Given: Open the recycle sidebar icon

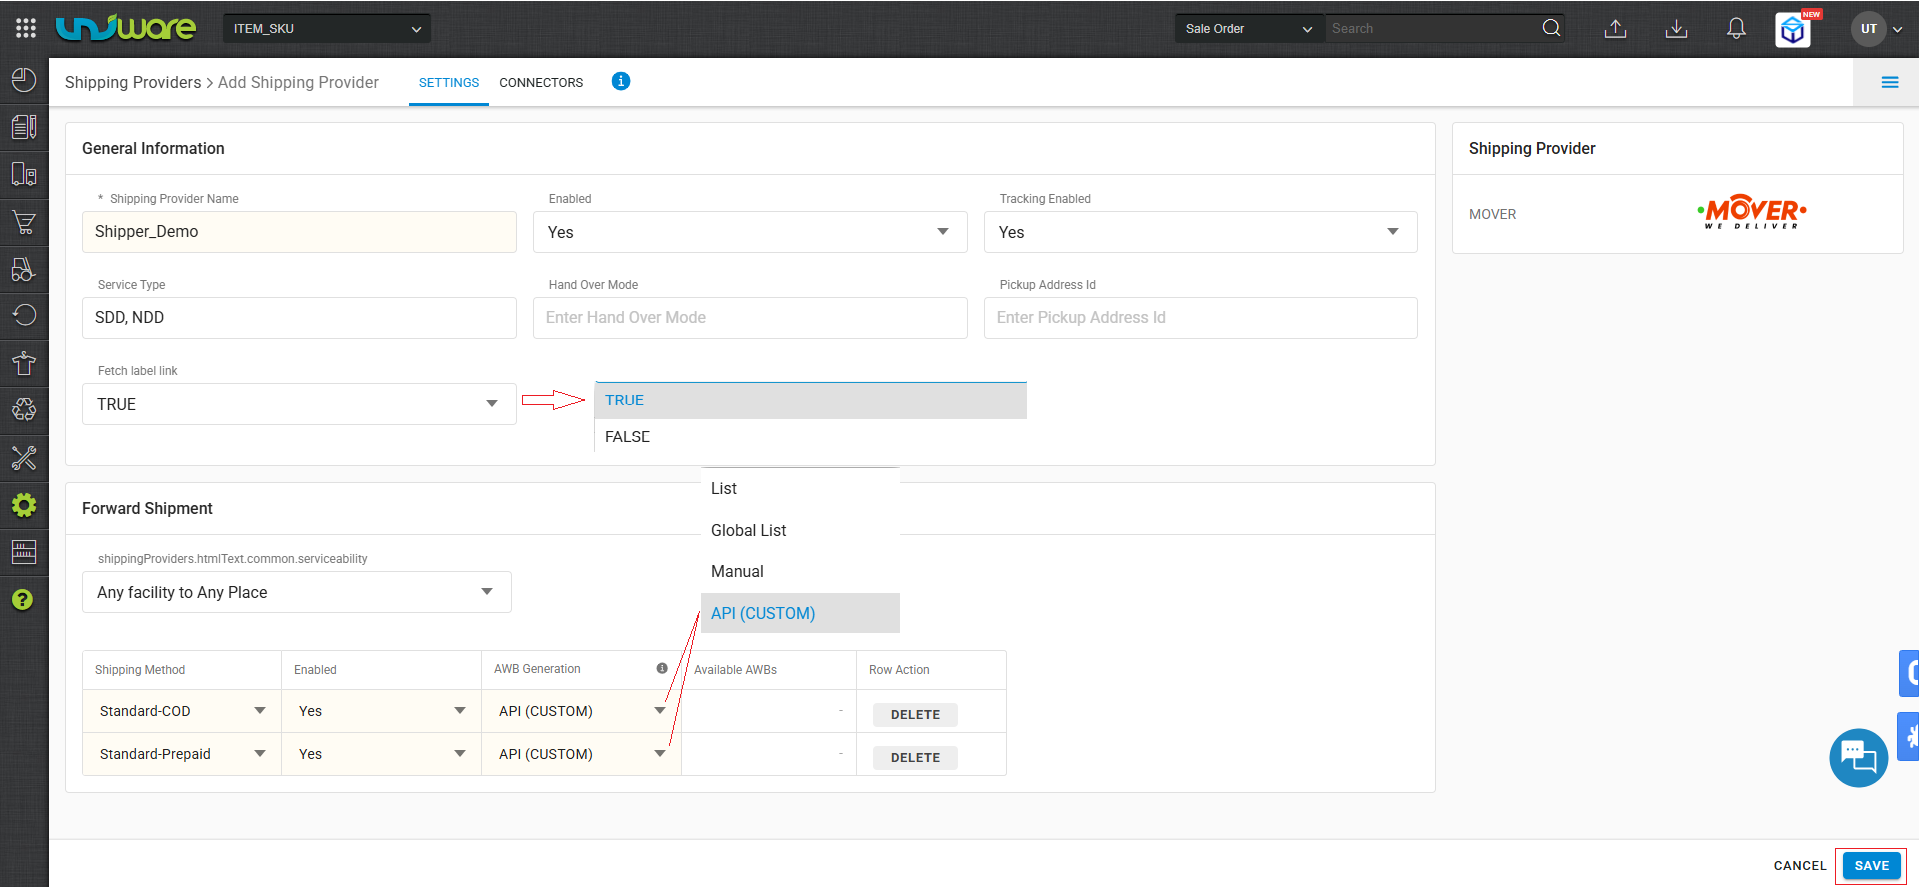Looking at the screenshot, I should pyautogui.click(x=24, y=410).
